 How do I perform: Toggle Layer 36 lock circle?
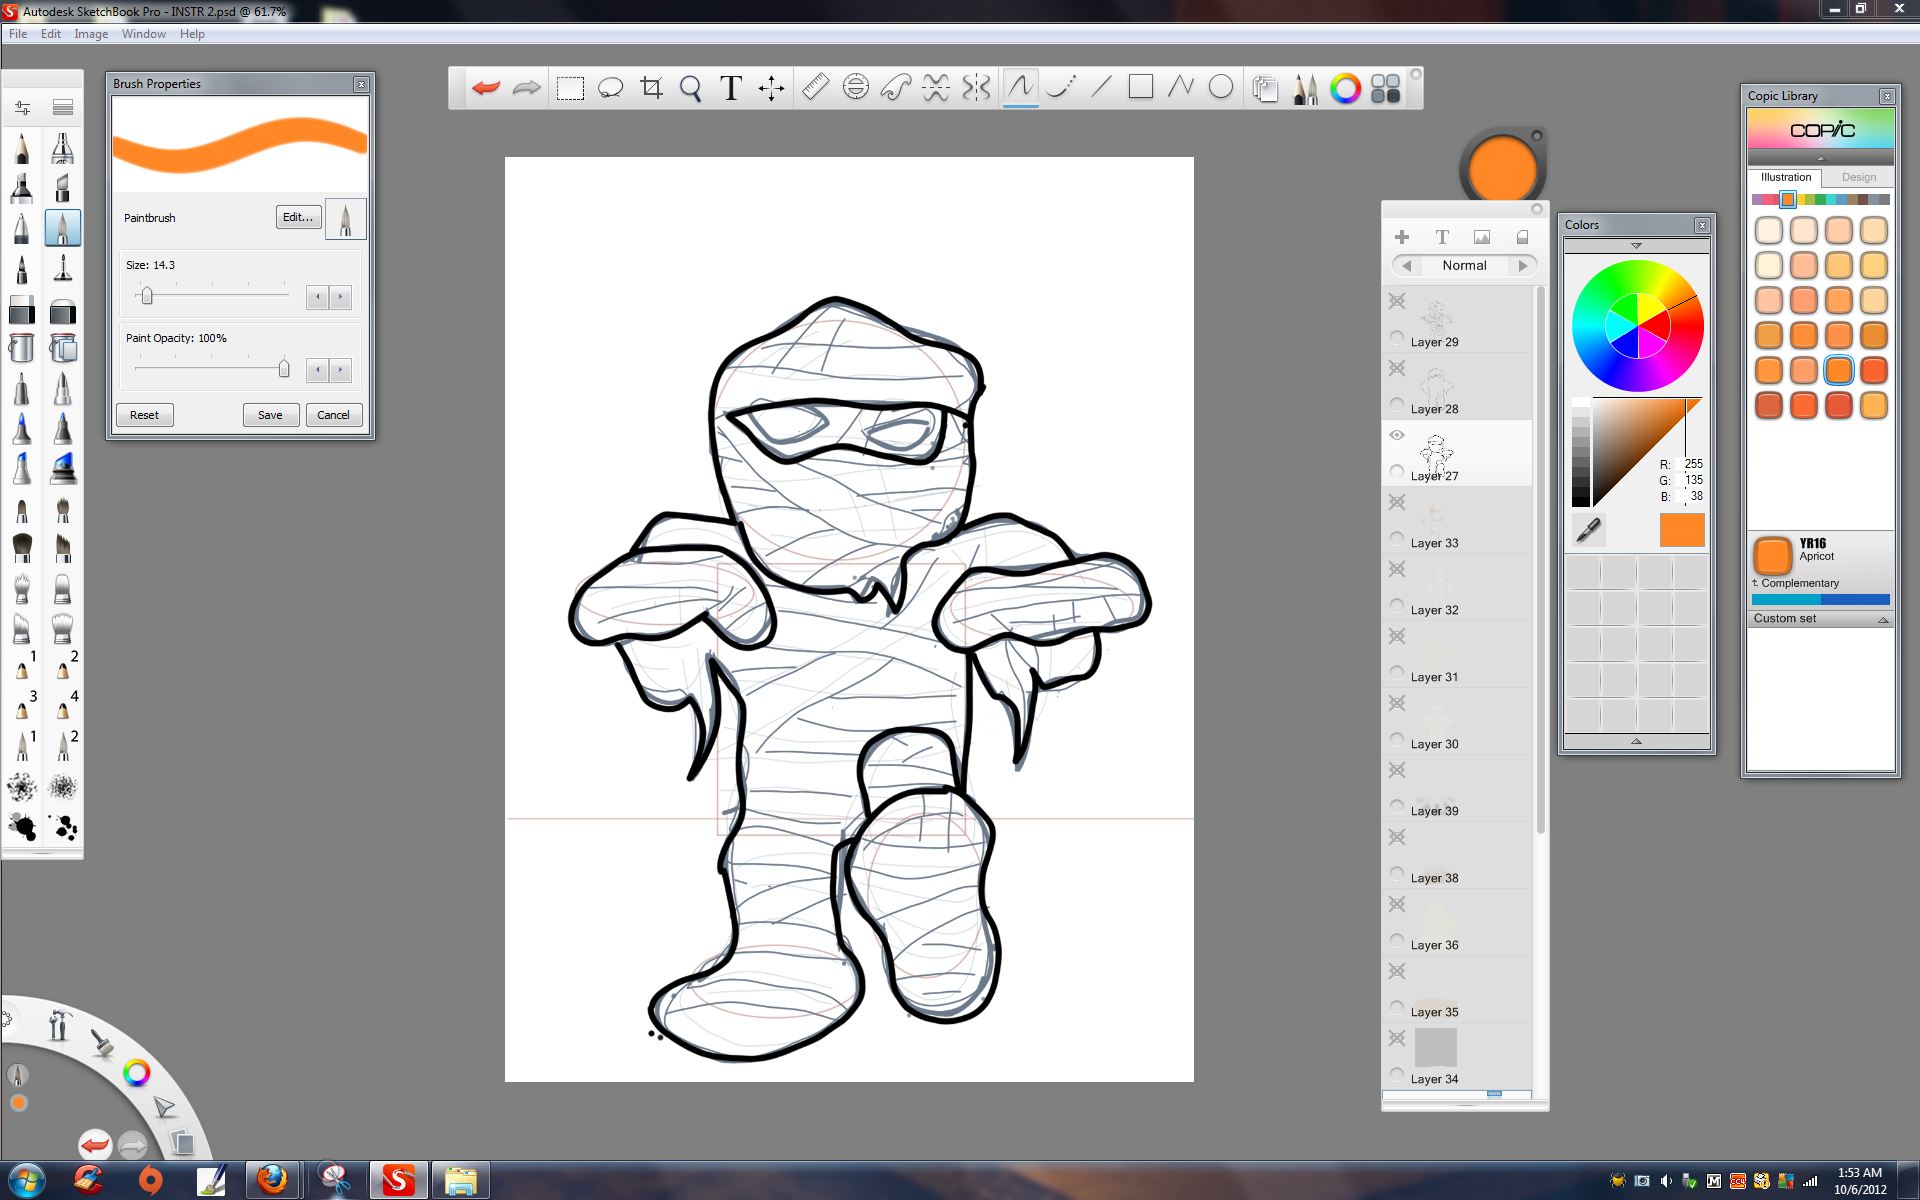coord(1397,941)
